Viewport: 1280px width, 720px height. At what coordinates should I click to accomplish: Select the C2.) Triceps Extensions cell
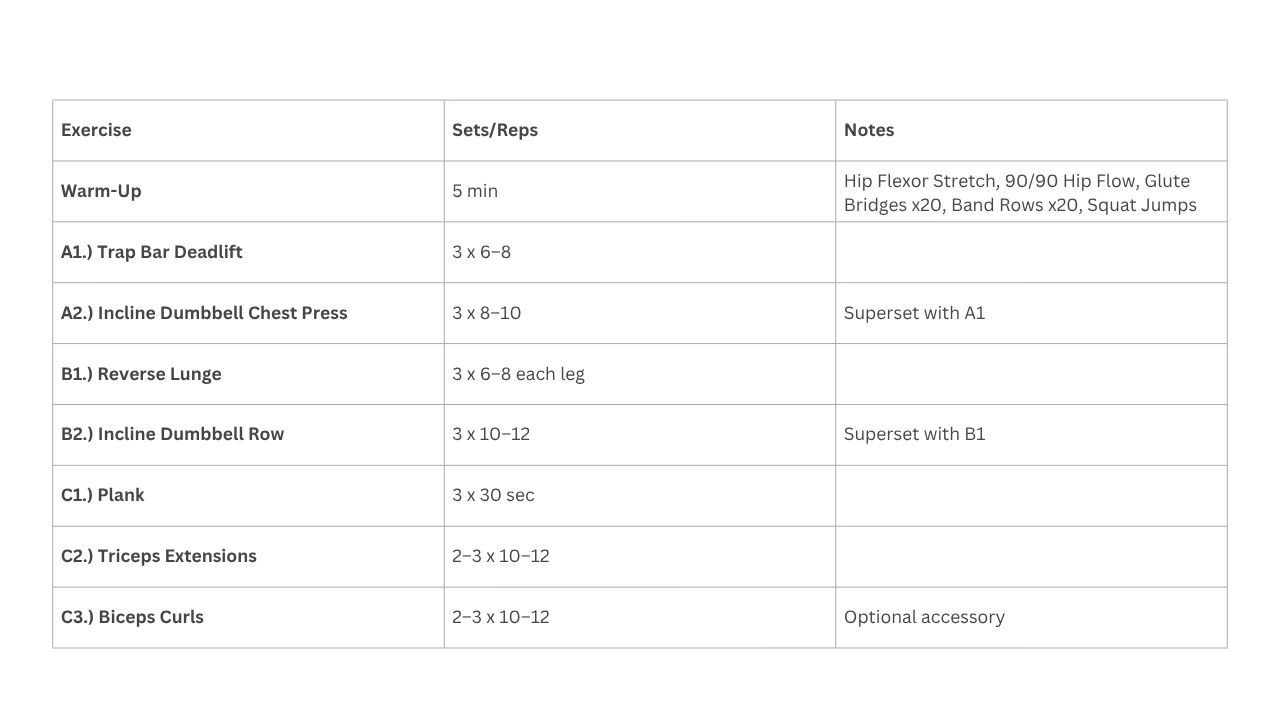159,556
